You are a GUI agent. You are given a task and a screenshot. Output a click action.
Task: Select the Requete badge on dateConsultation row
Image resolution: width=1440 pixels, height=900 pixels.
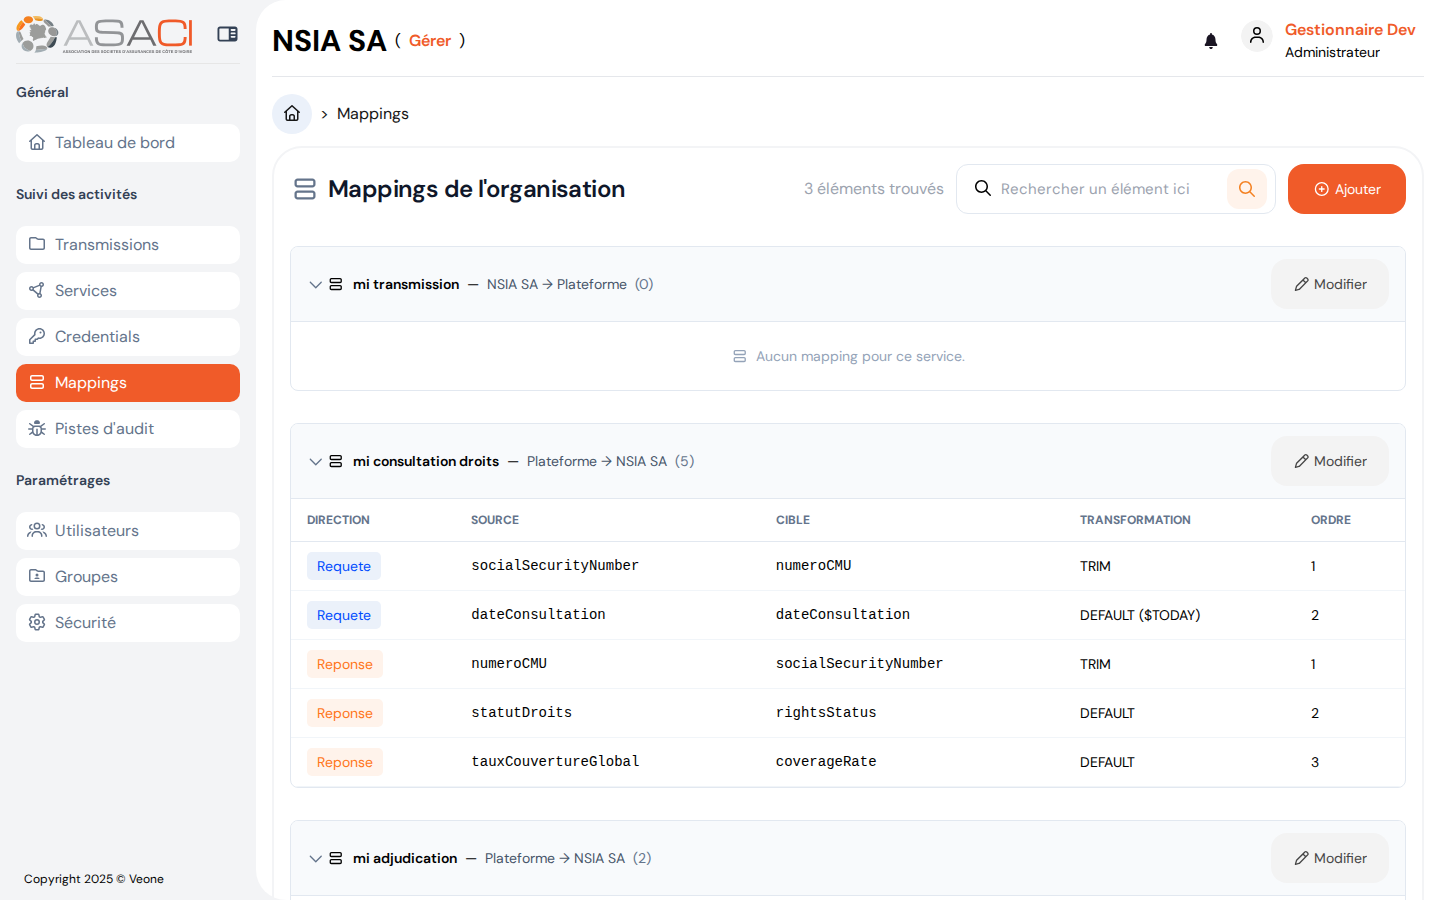tap(344, 614)
